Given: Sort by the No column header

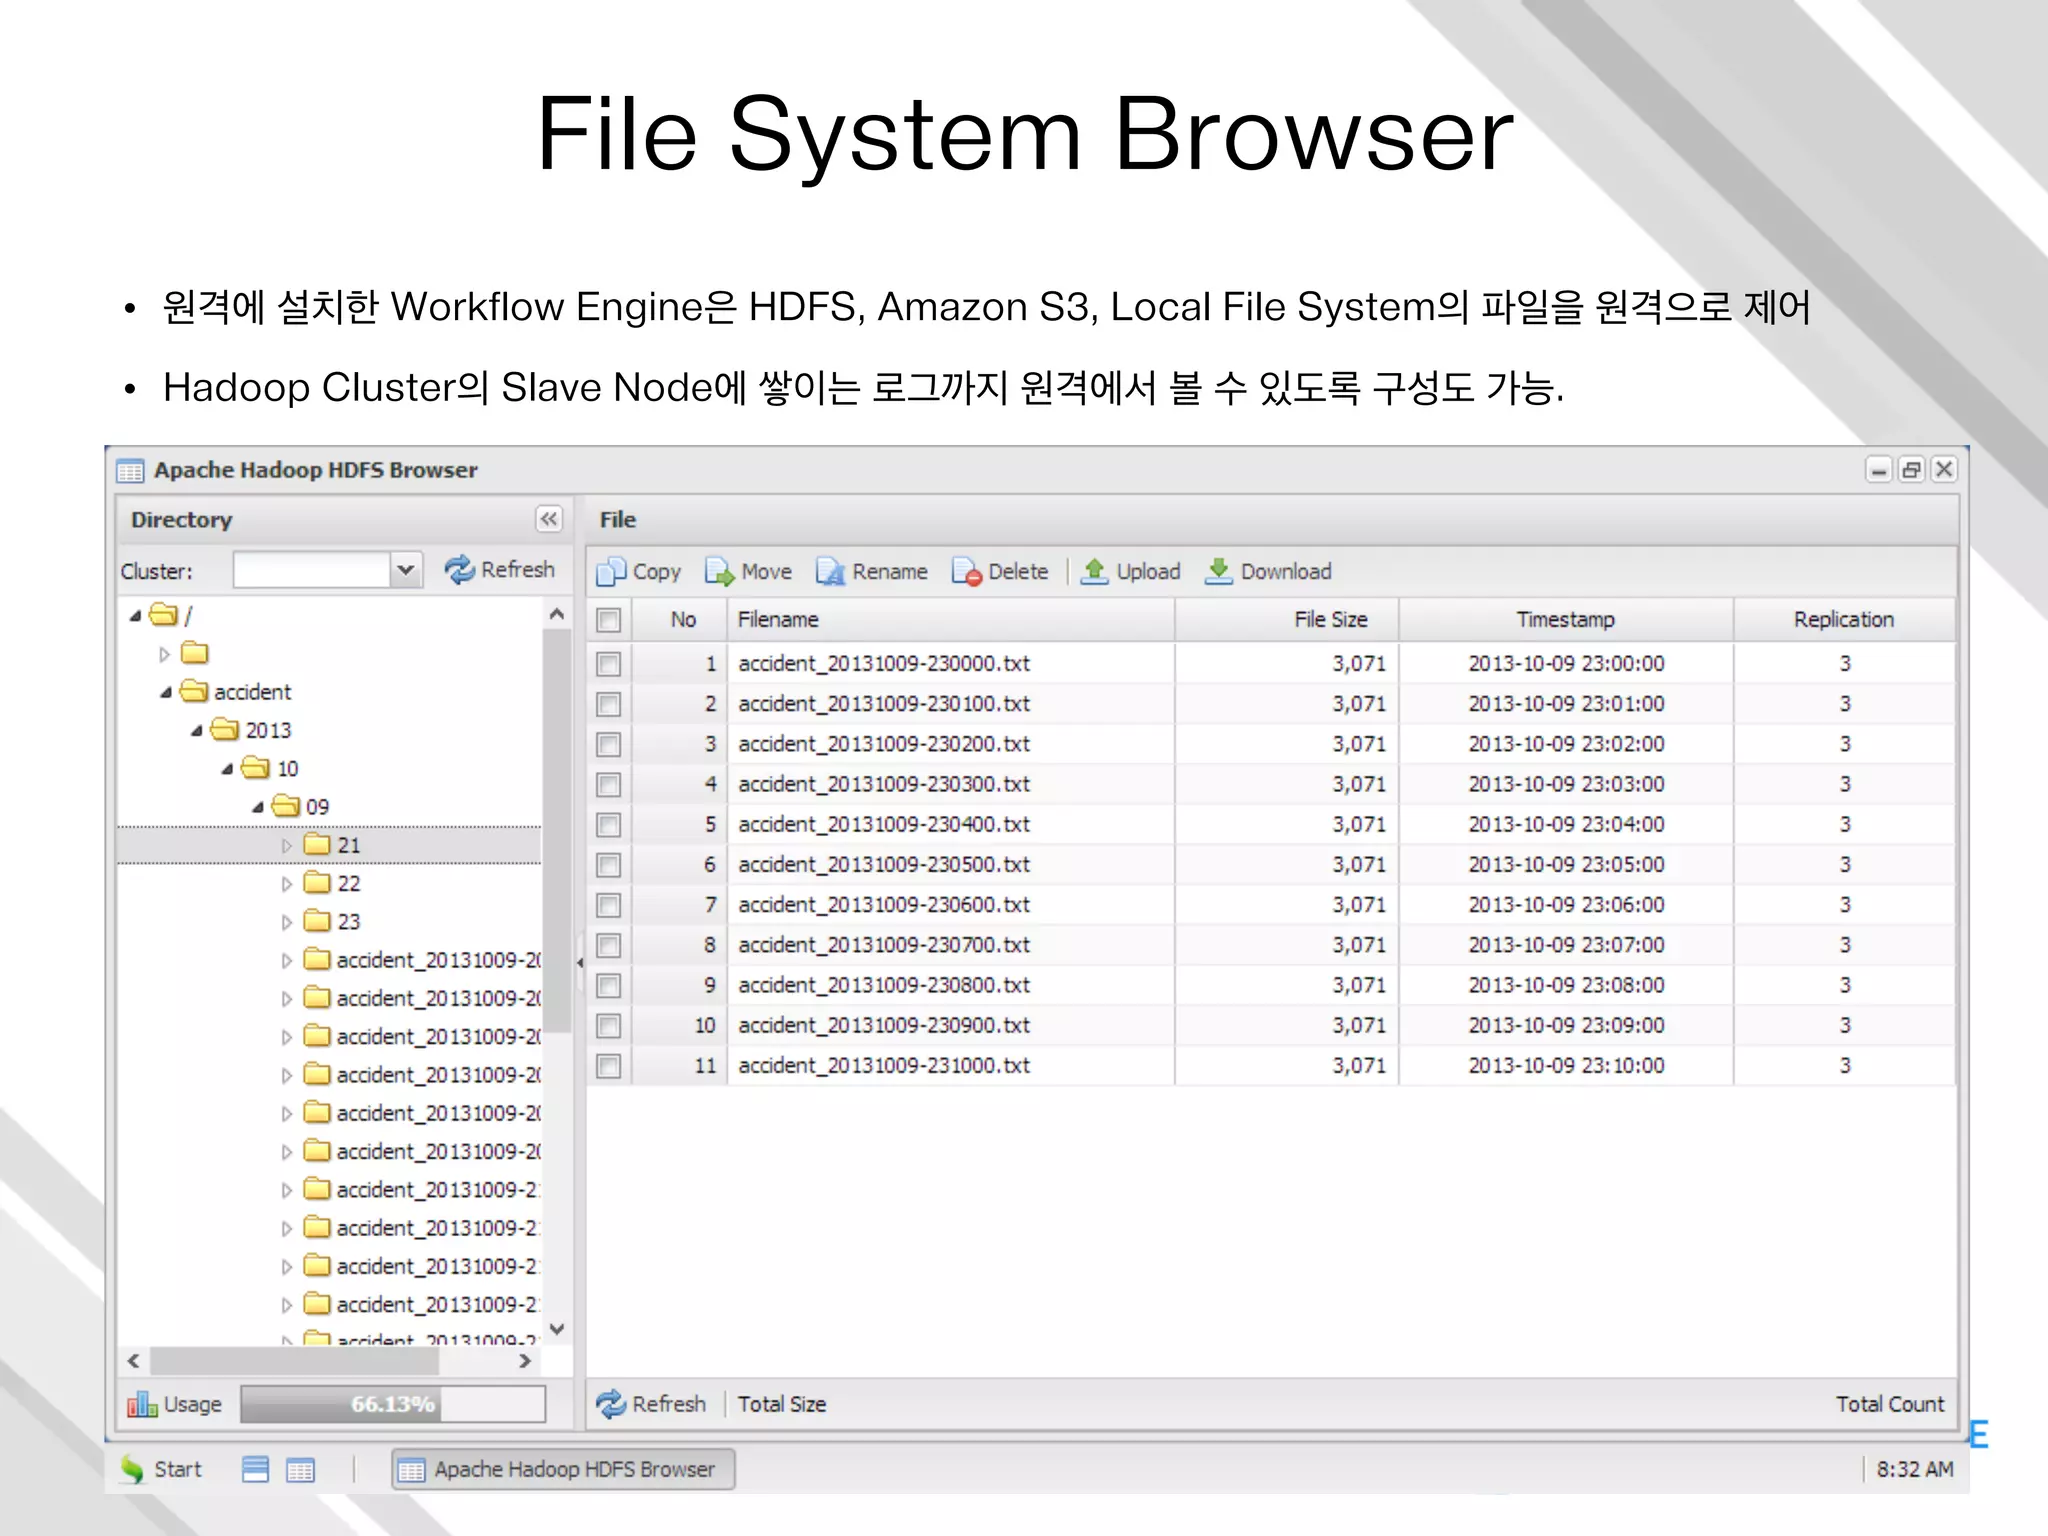Looking at the screenshot, I should point(681,619).
